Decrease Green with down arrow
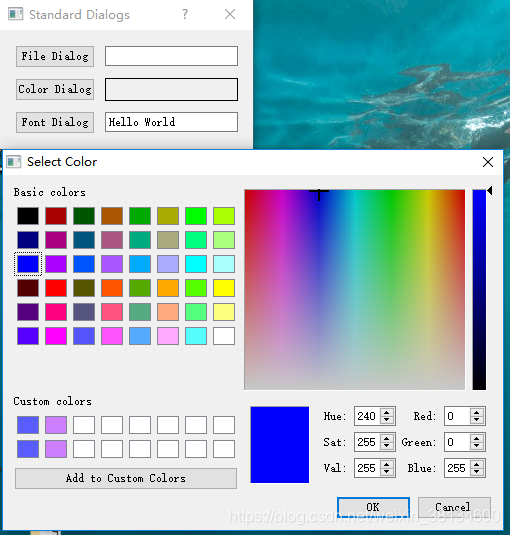Viewport: 510px width, 535px height. pos(477,446)
